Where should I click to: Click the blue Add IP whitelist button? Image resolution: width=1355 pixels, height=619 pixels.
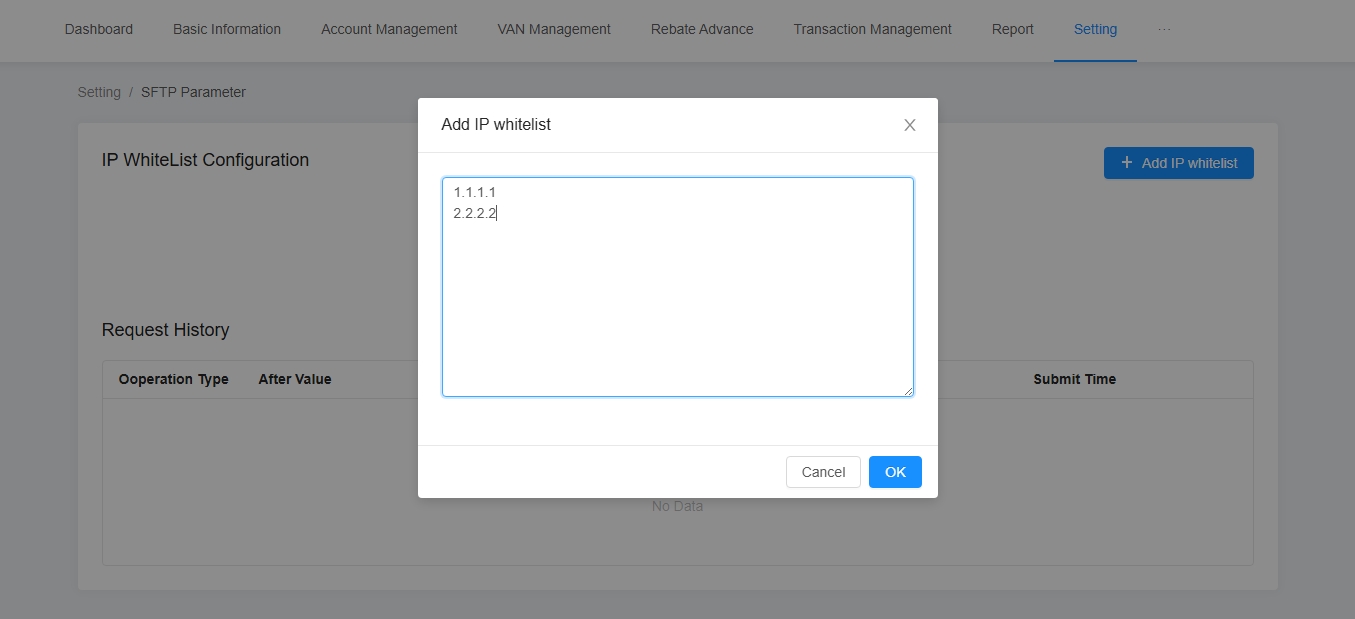click(1178, 163)
